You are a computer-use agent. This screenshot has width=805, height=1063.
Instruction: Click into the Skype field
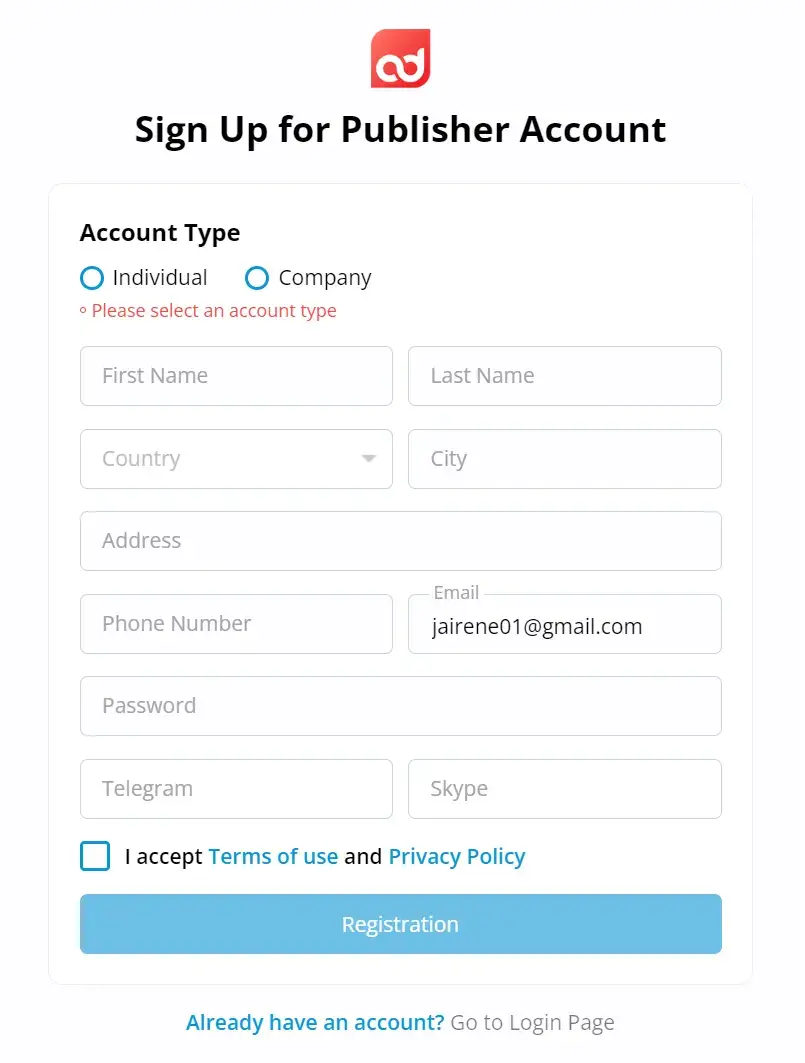[564, 789]
